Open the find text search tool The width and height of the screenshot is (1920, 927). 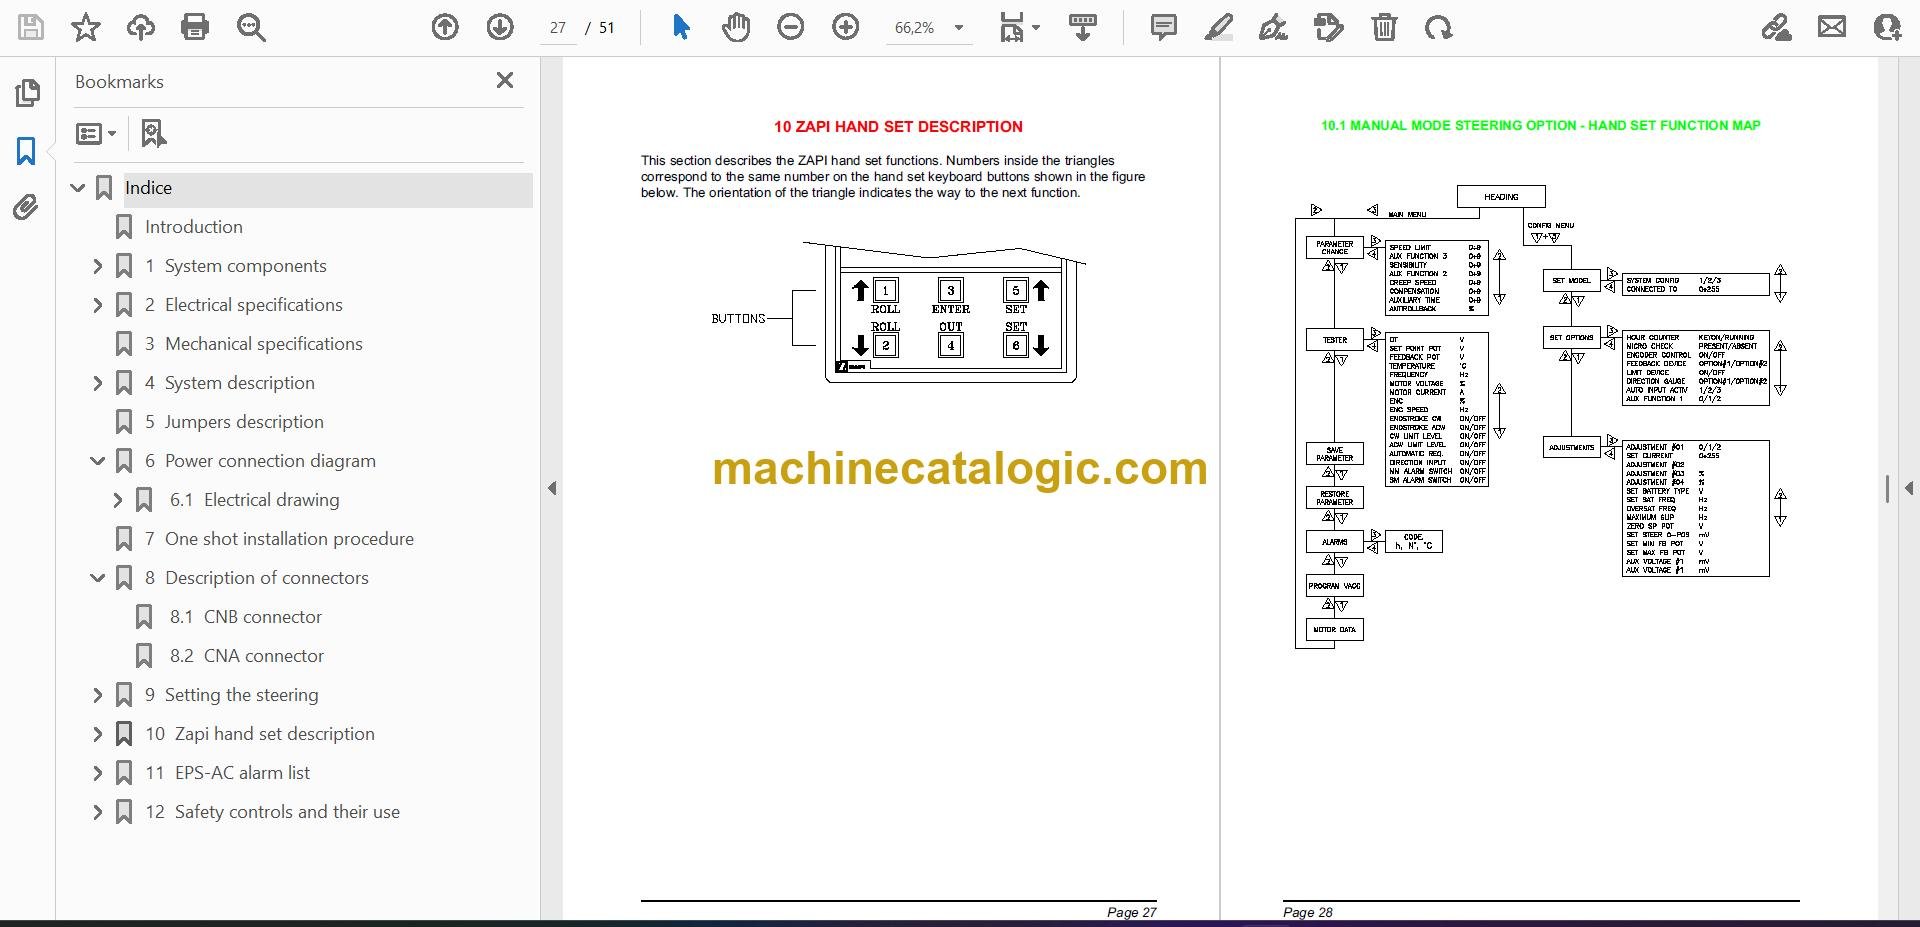tap(251, 27)
